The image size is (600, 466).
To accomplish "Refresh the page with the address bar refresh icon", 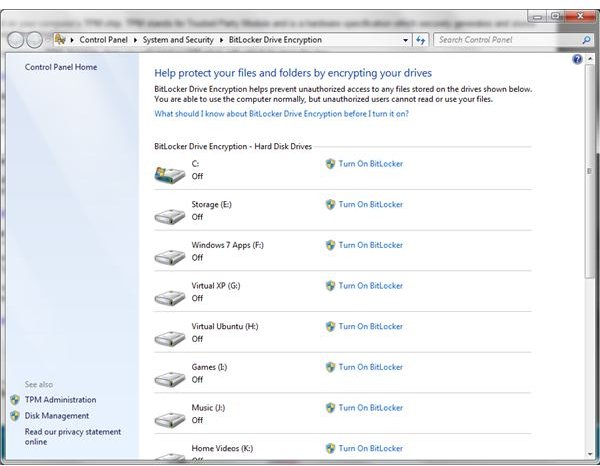I will coord(421,40).
